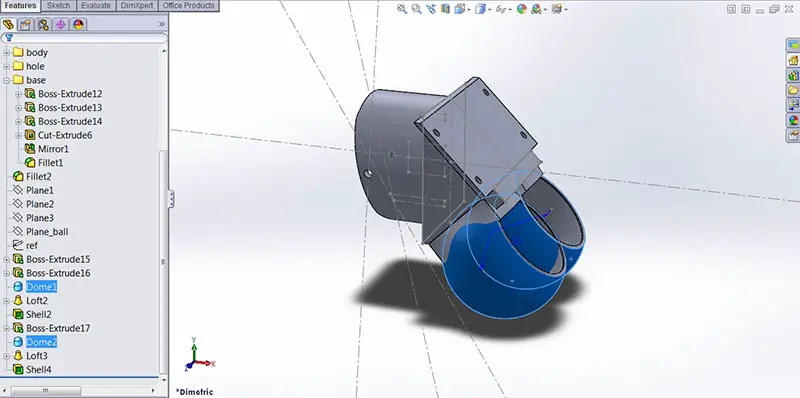Open the DisplayManager tab icon
The height and width of the screenshot is (398, 800).
pos(78,24)
